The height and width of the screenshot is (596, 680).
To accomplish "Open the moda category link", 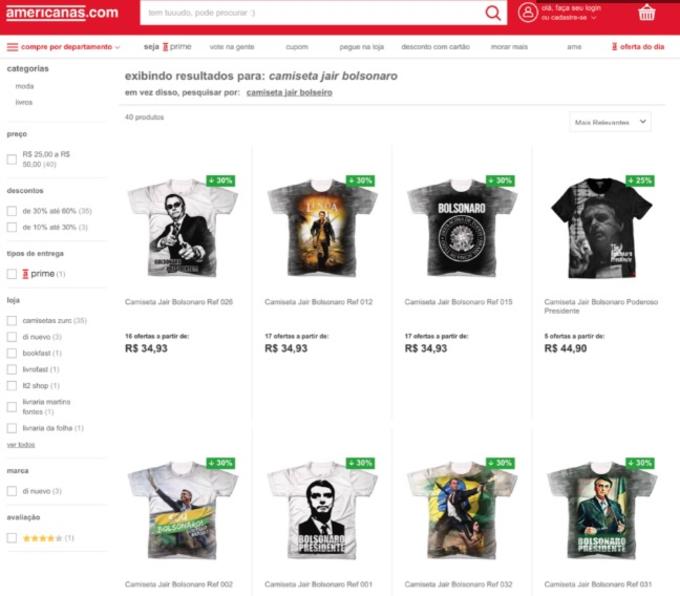I will [24, 86].
